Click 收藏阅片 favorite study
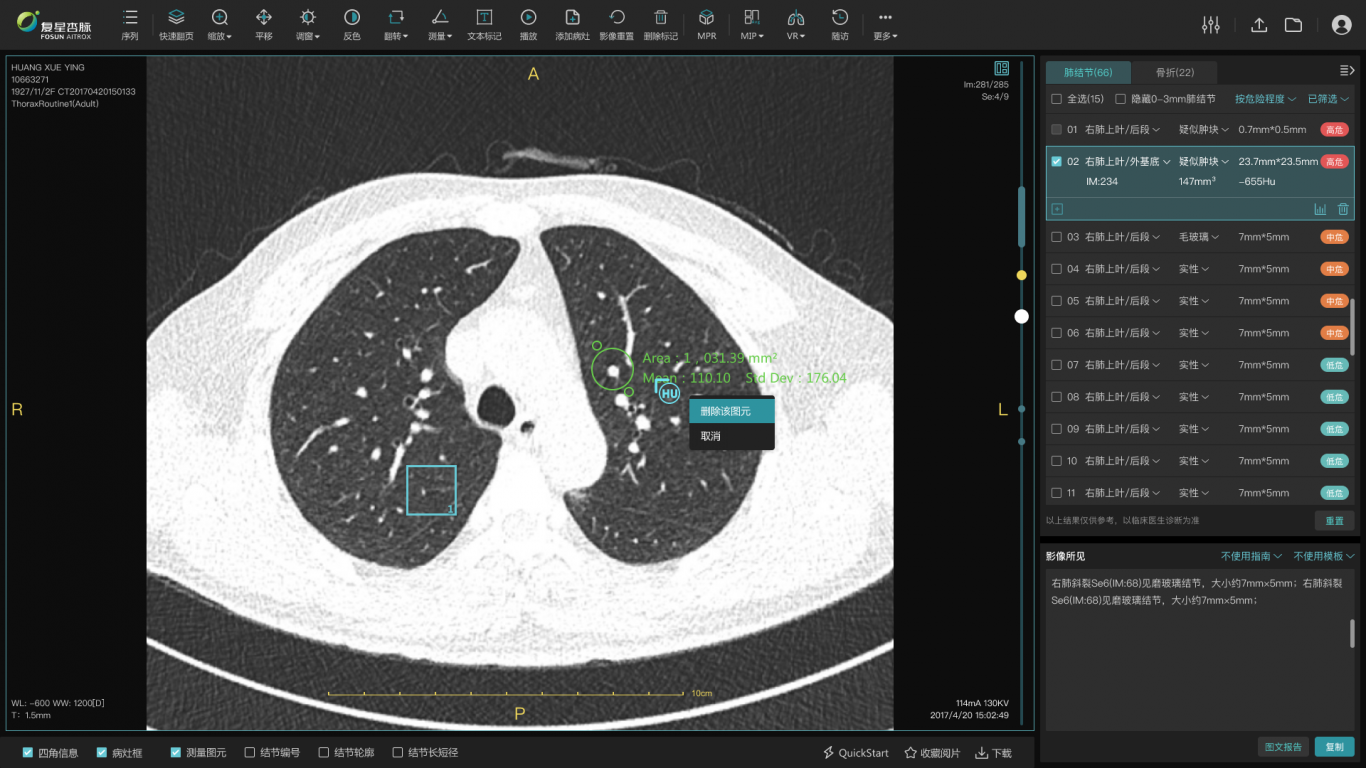Viewport: 1366px width, 768px height. tap(932, 753)
